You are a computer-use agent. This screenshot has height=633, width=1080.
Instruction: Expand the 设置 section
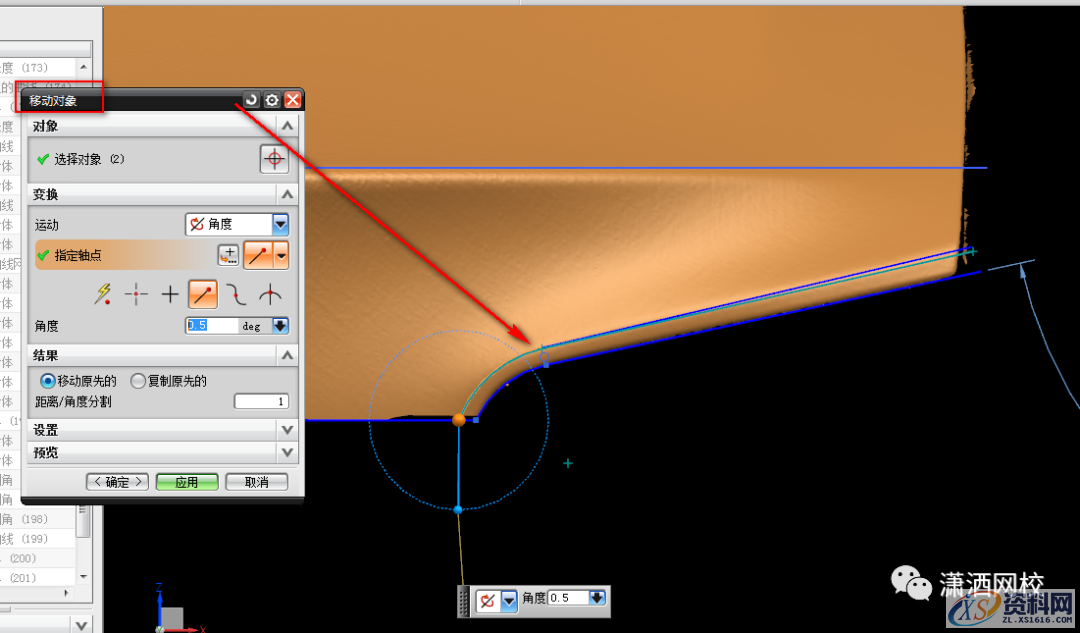[287, 430]
